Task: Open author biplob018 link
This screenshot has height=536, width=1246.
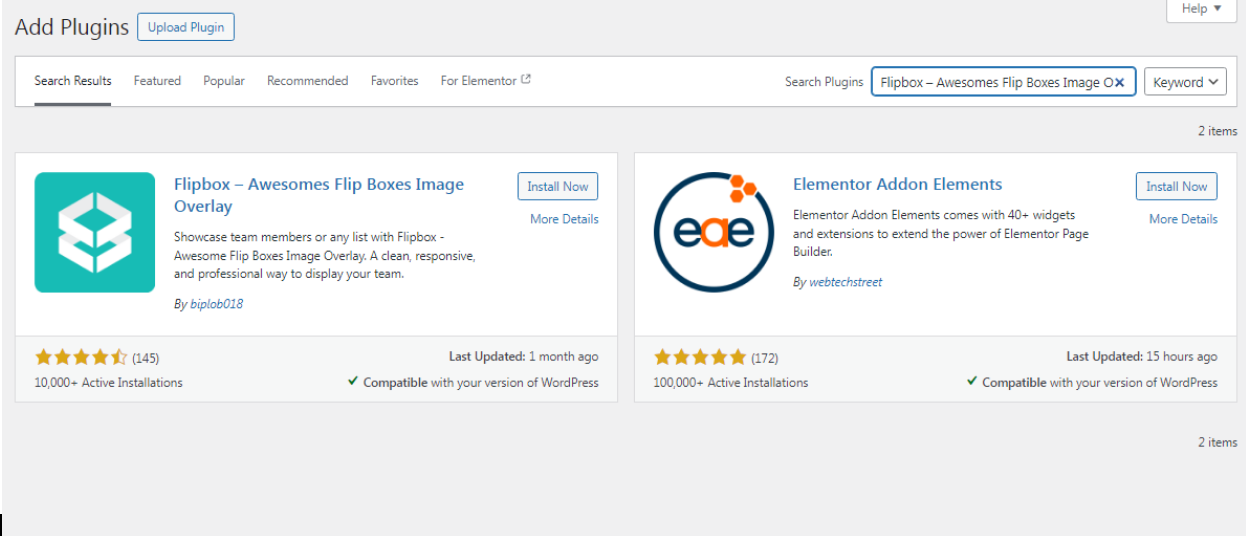Action: [216, 304]
